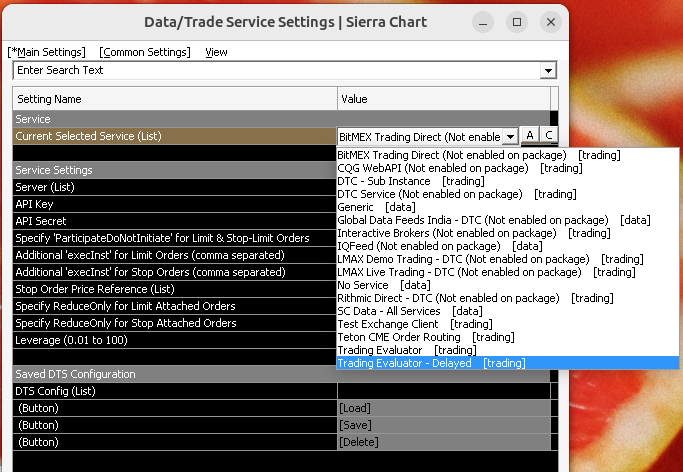Click the Leverage (0.01 to 100) row

175,340
